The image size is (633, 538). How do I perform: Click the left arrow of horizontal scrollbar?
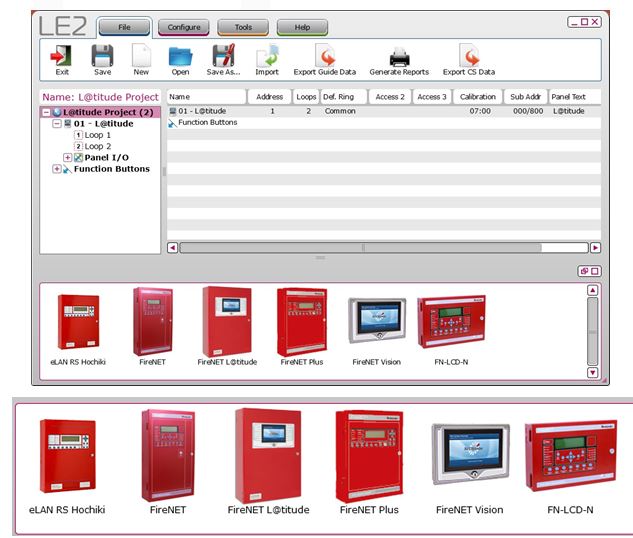pos(172,247)
